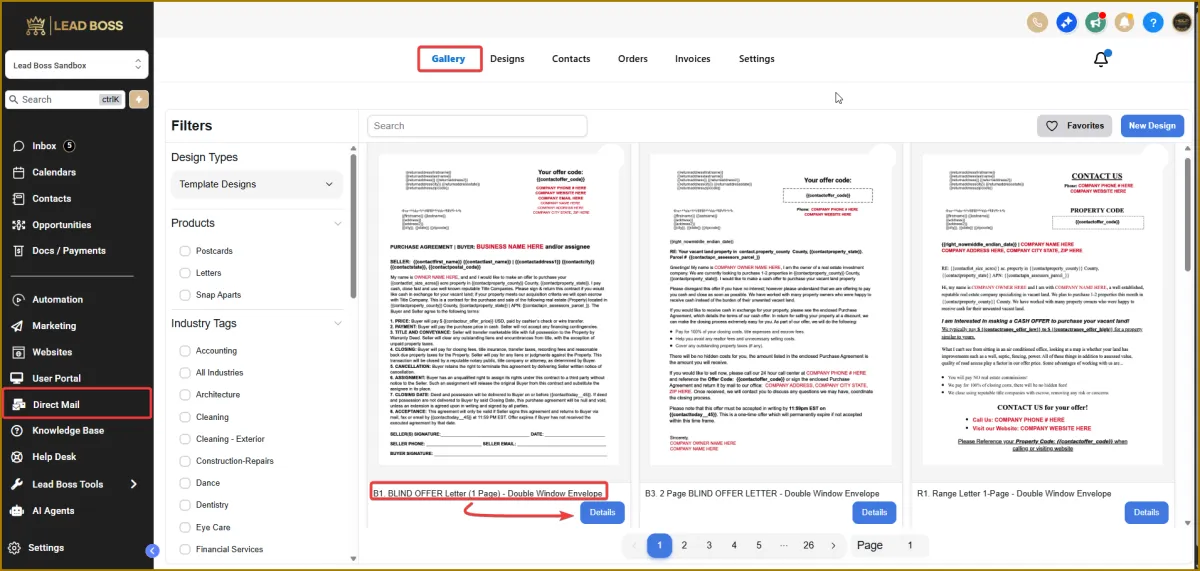Click Details for the B1 Blind Offer Letter
Viewport: 1200px width, 571px height.
[x=602, y=512]
